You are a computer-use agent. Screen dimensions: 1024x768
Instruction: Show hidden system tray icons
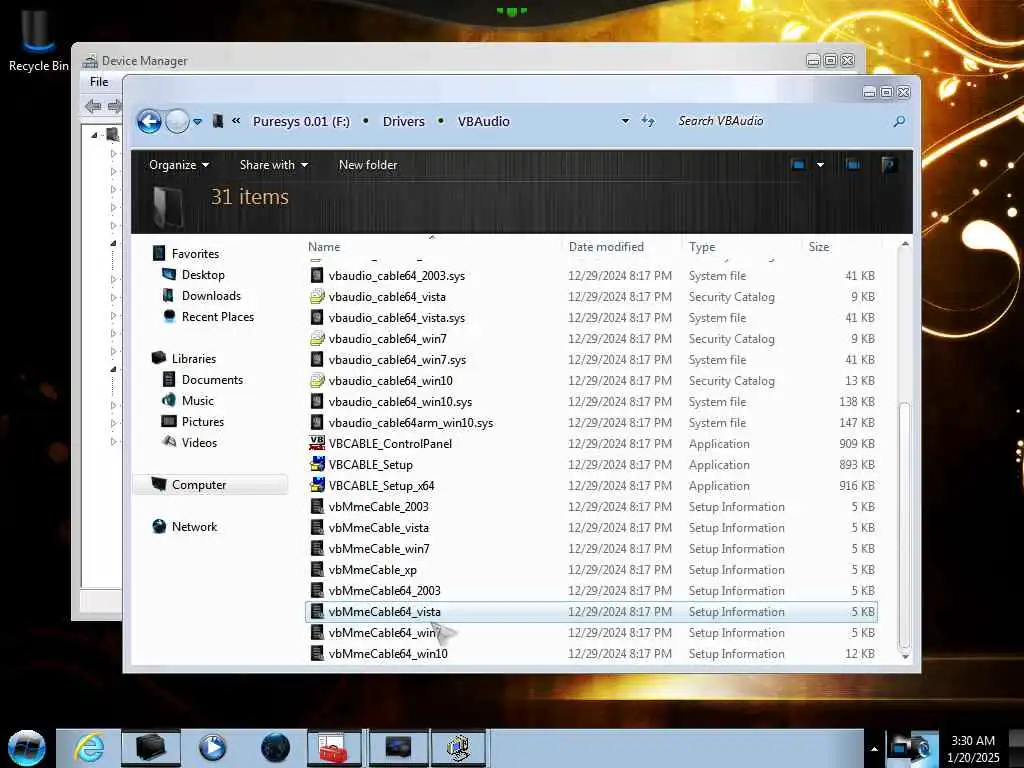[x=874, y=749]
